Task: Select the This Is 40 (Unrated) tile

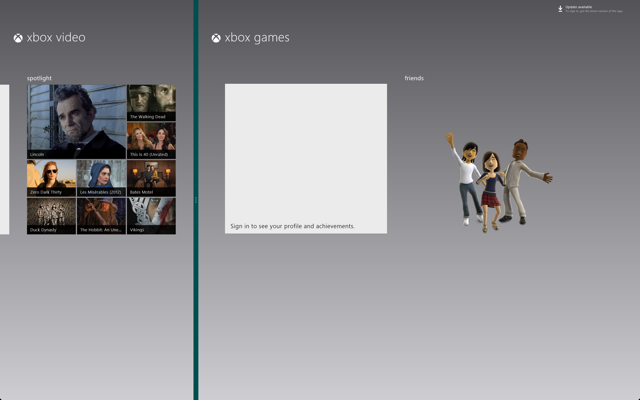Action: pyautogui.click(x=151, y=140)
